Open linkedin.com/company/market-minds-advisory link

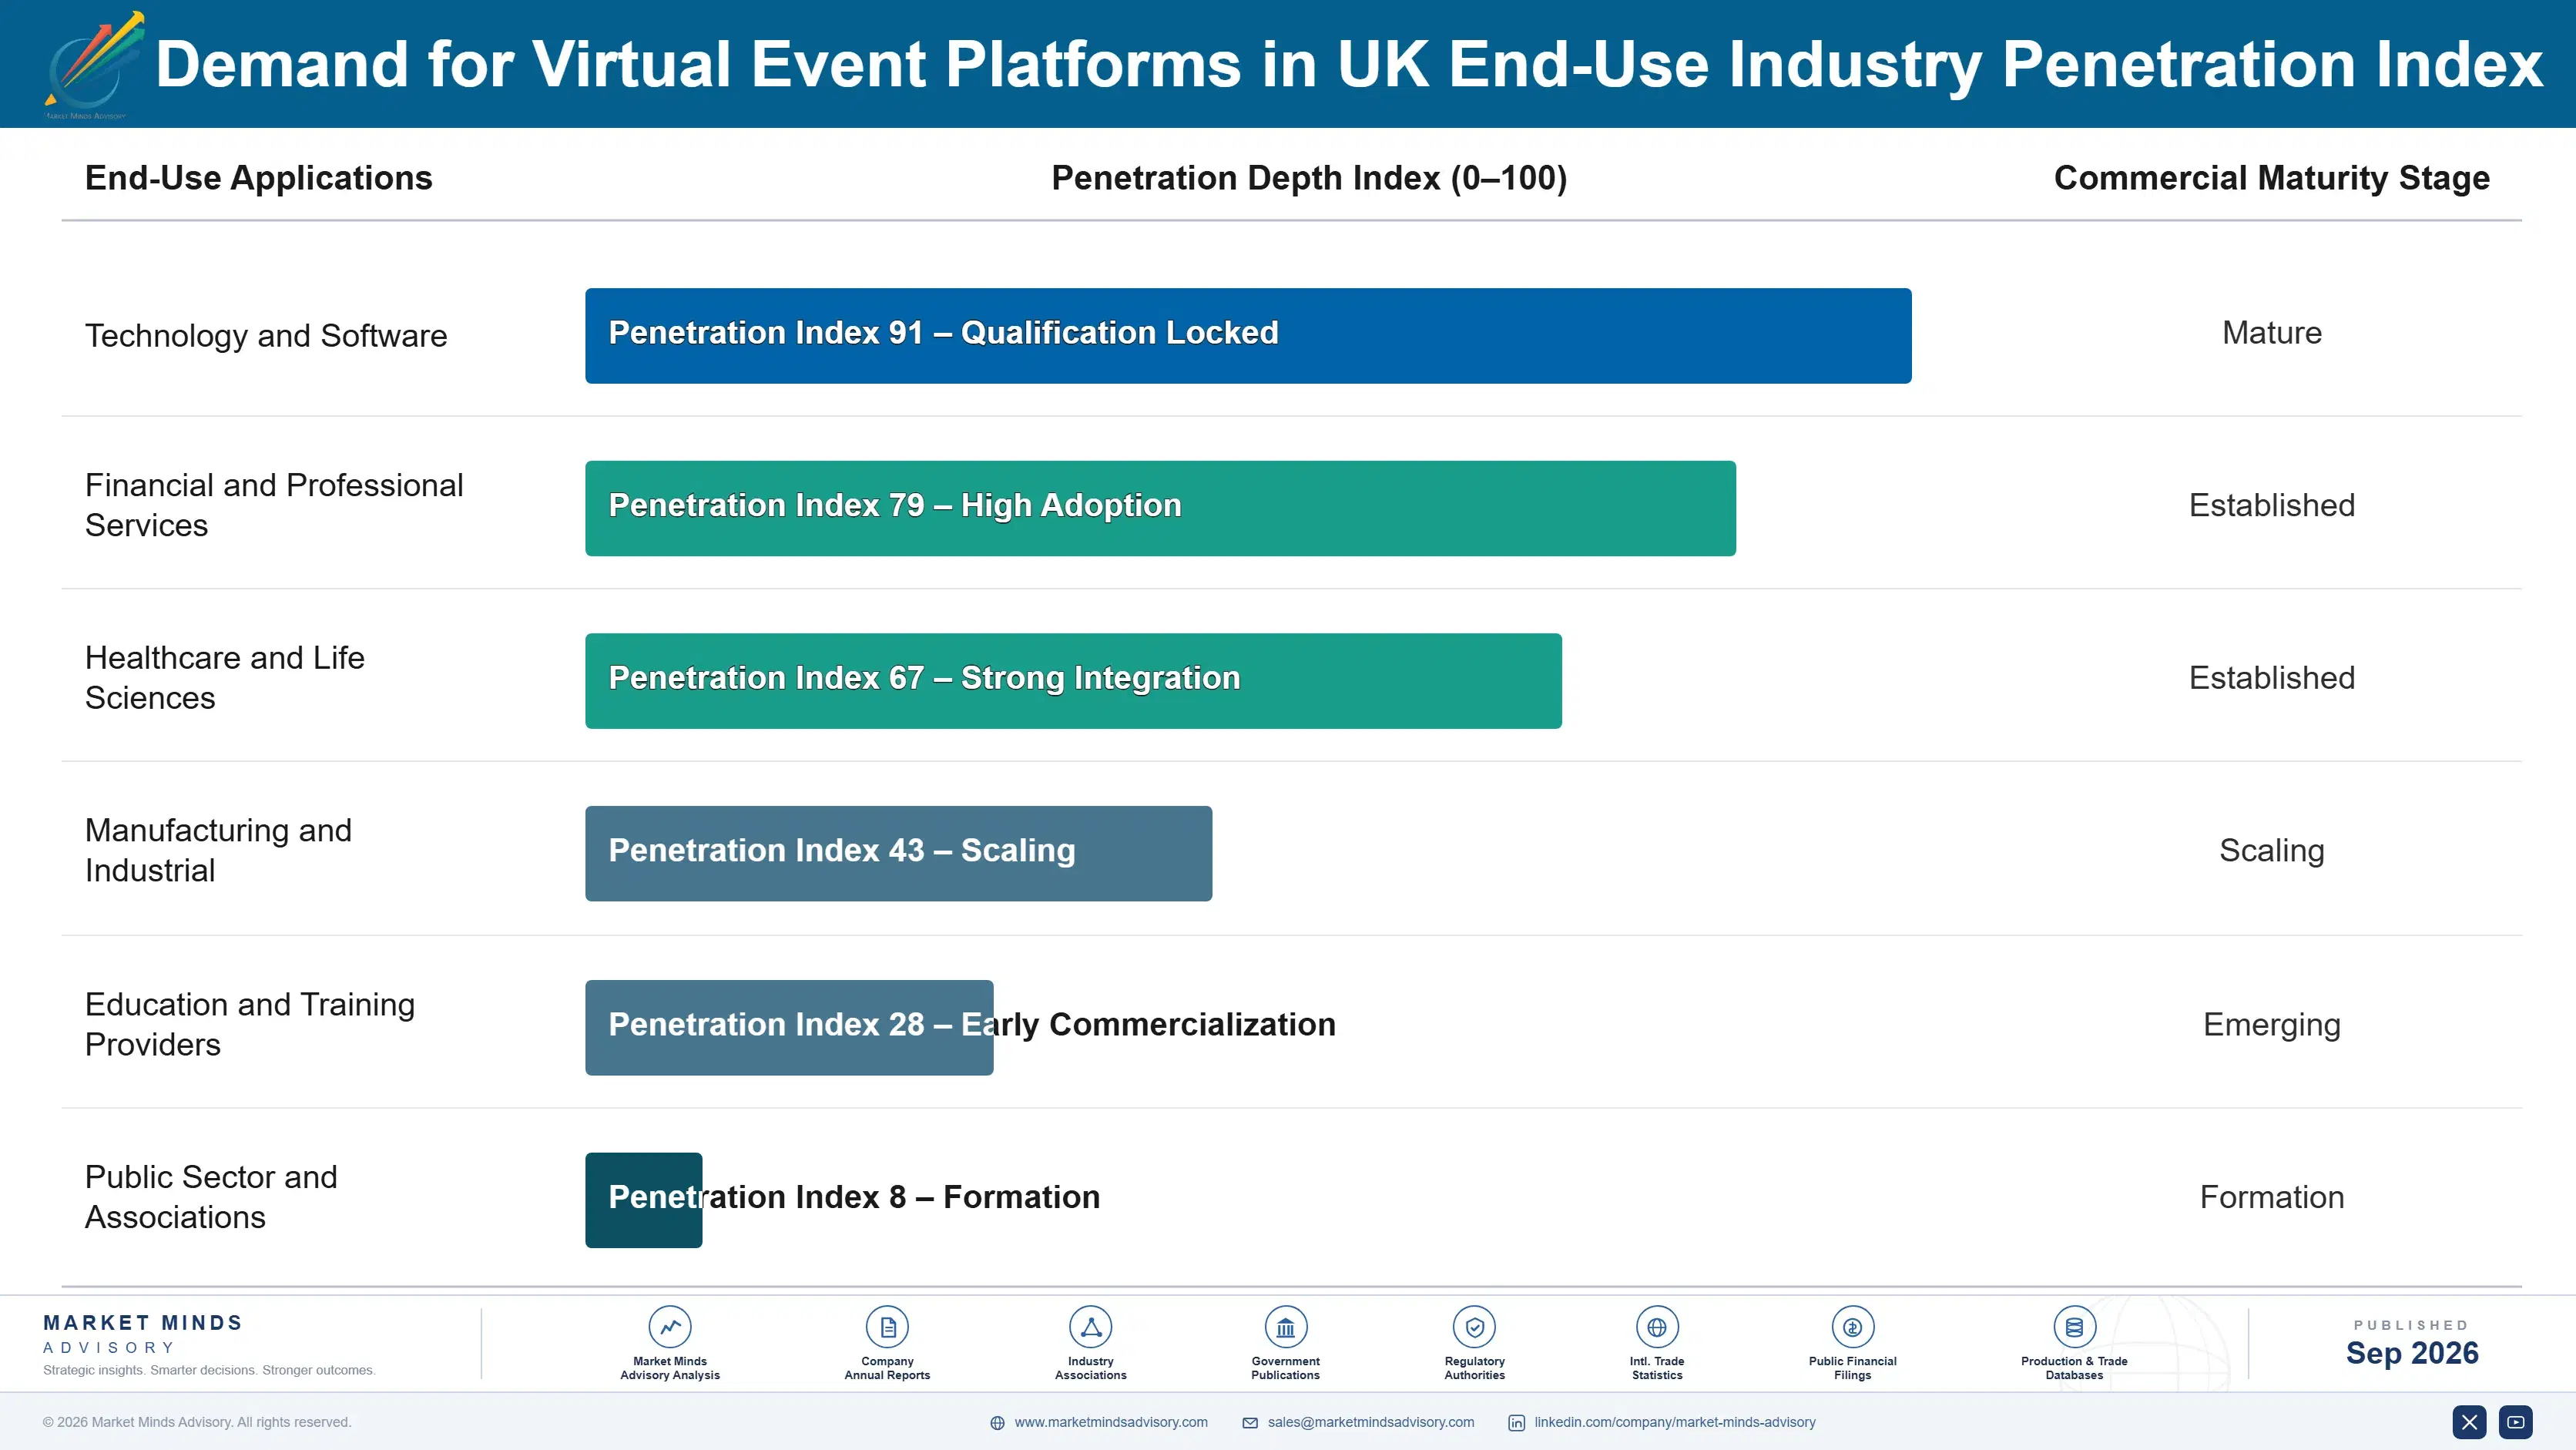pos(1675,1422)
